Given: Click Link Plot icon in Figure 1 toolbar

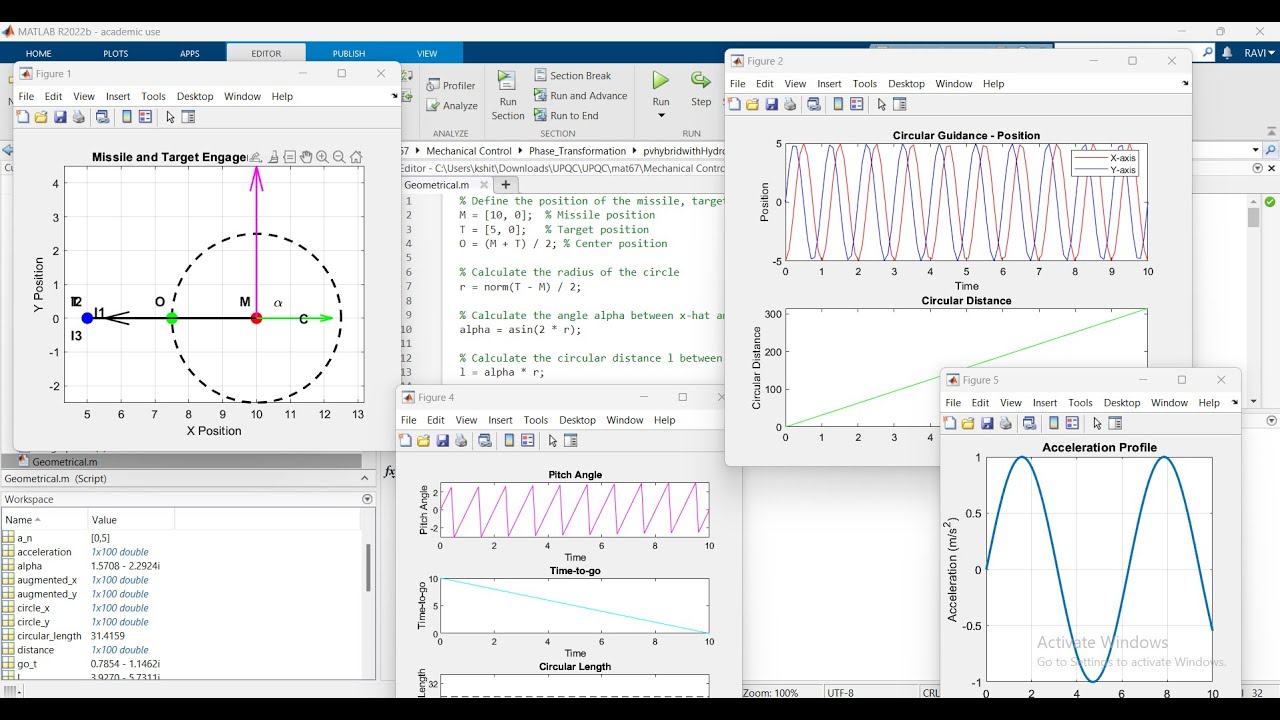Looking at the screenshot, I should [102, 117].
